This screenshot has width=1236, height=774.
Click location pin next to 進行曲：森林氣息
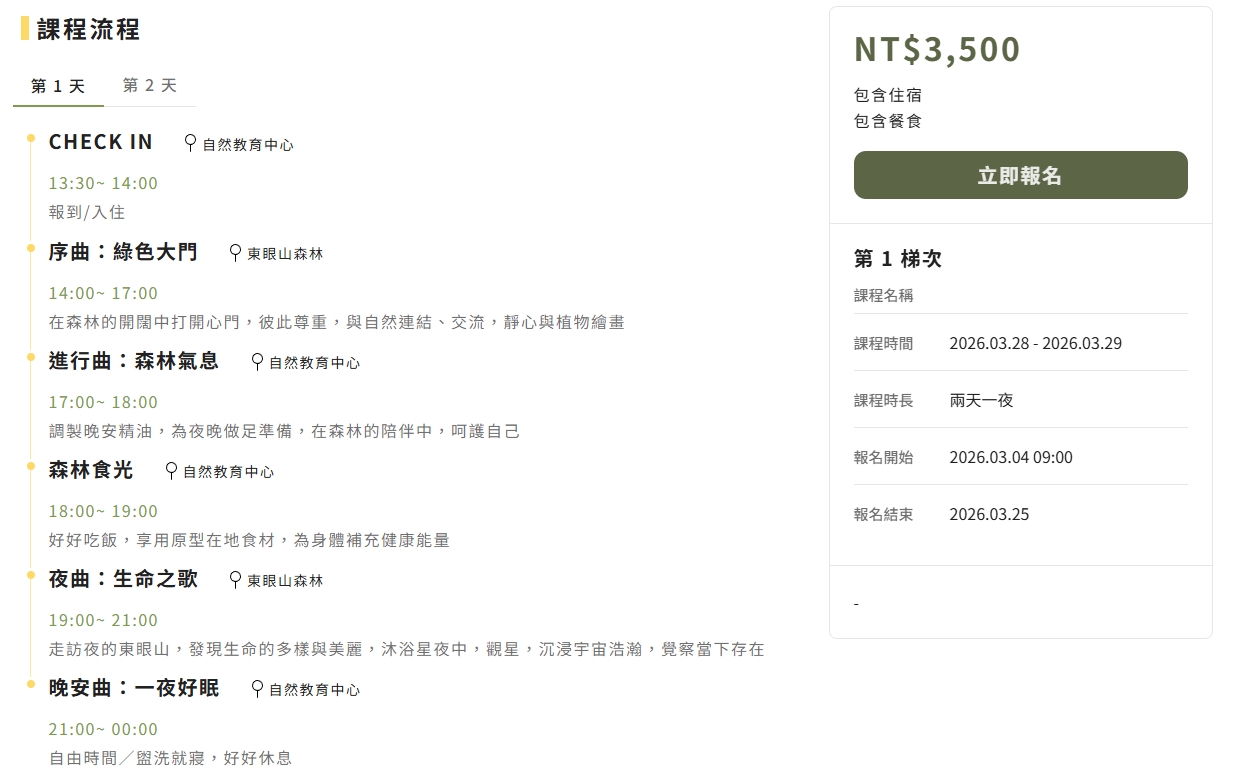[x=257, y=361]
